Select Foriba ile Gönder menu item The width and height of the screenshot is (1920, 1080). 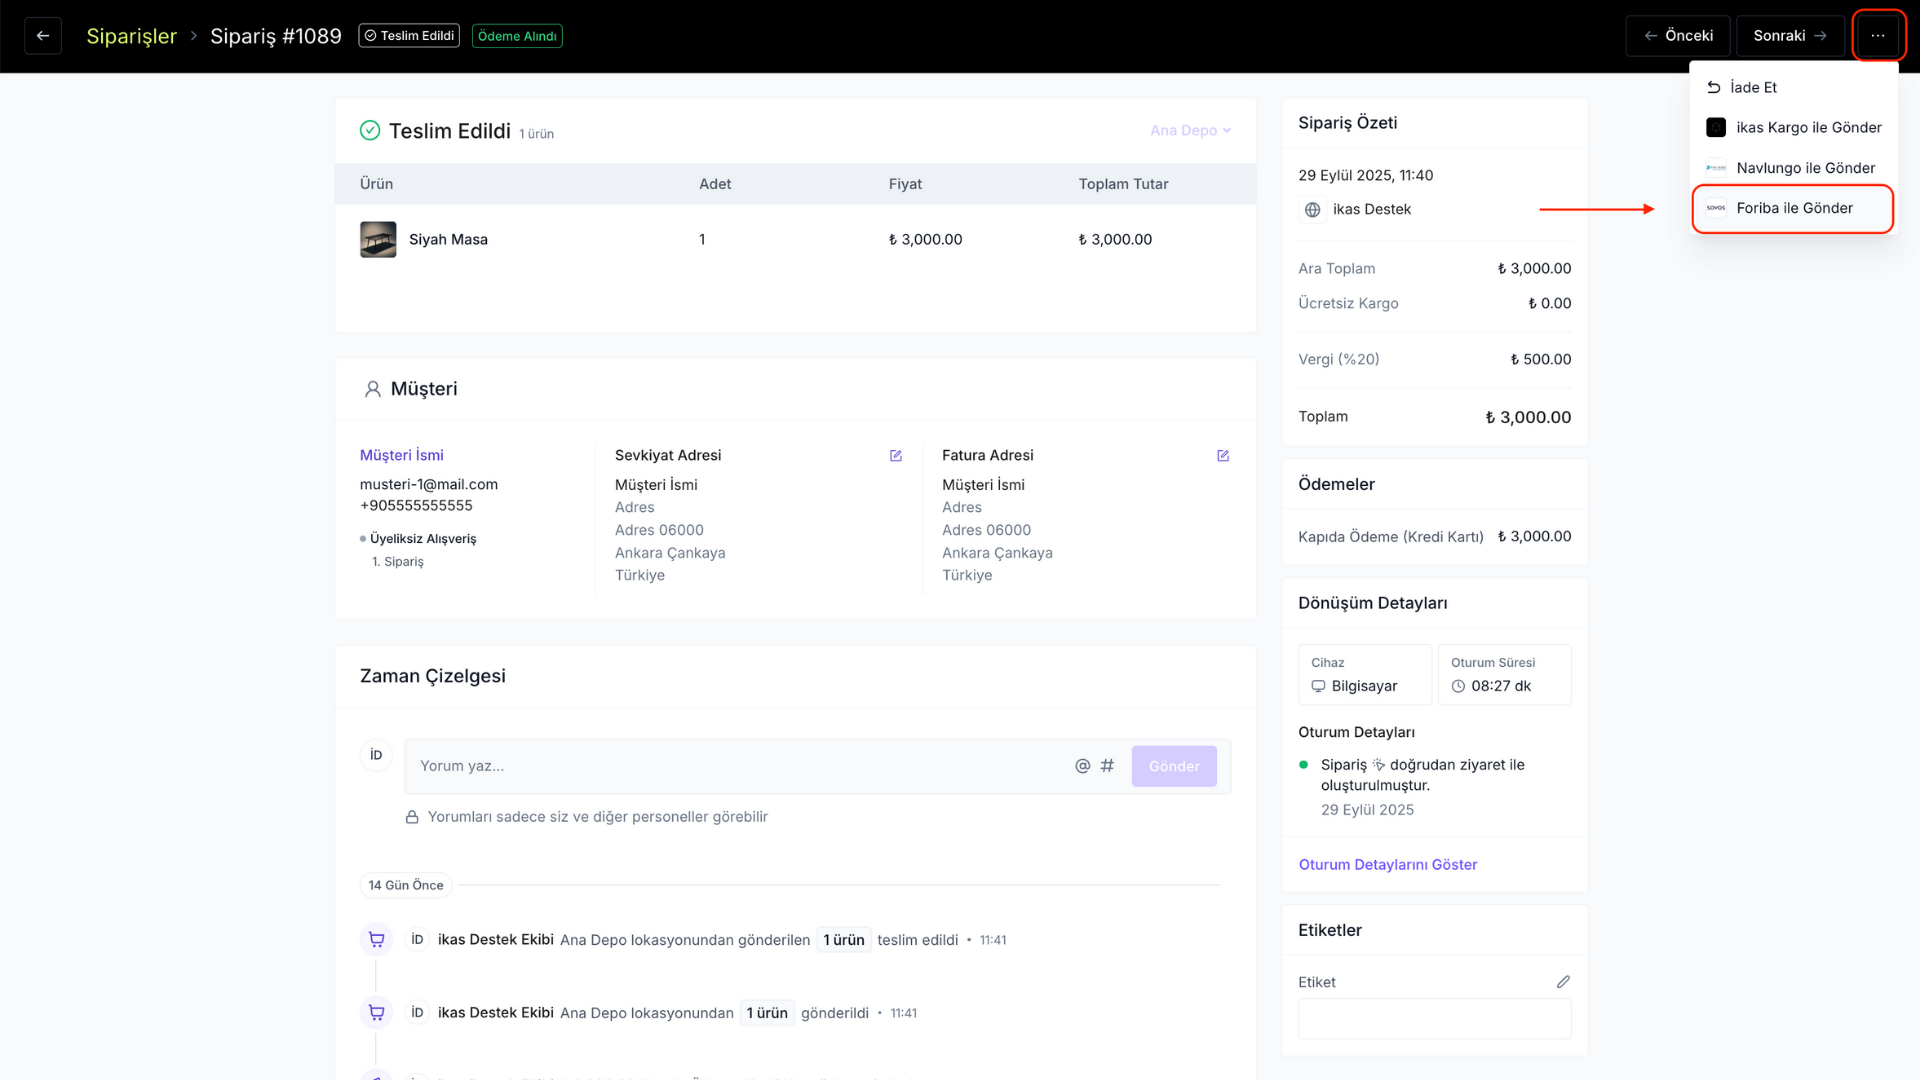point(1793,209)
